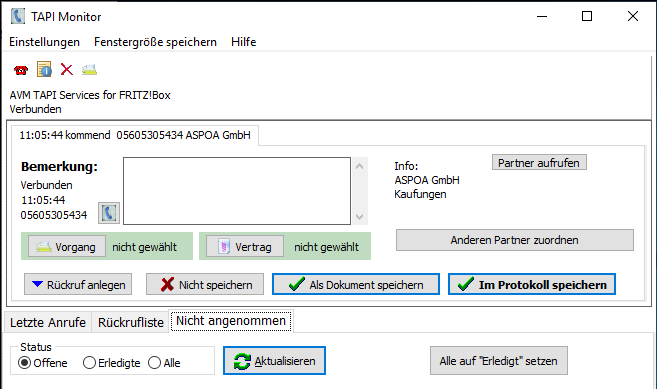Click the Bemerkung scrollbar down arrow
This screenshot has height=389, width=657.
[360, 216]
